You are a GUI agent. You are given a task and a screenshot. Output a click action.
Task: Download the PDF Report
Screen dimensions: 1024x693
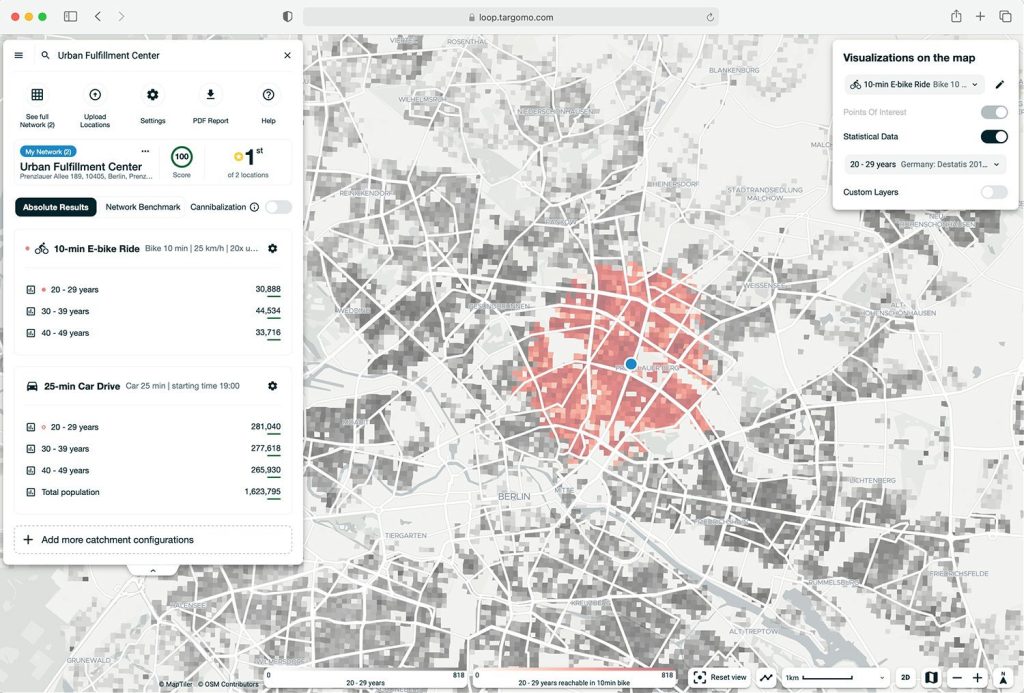(x=210, y=105)
